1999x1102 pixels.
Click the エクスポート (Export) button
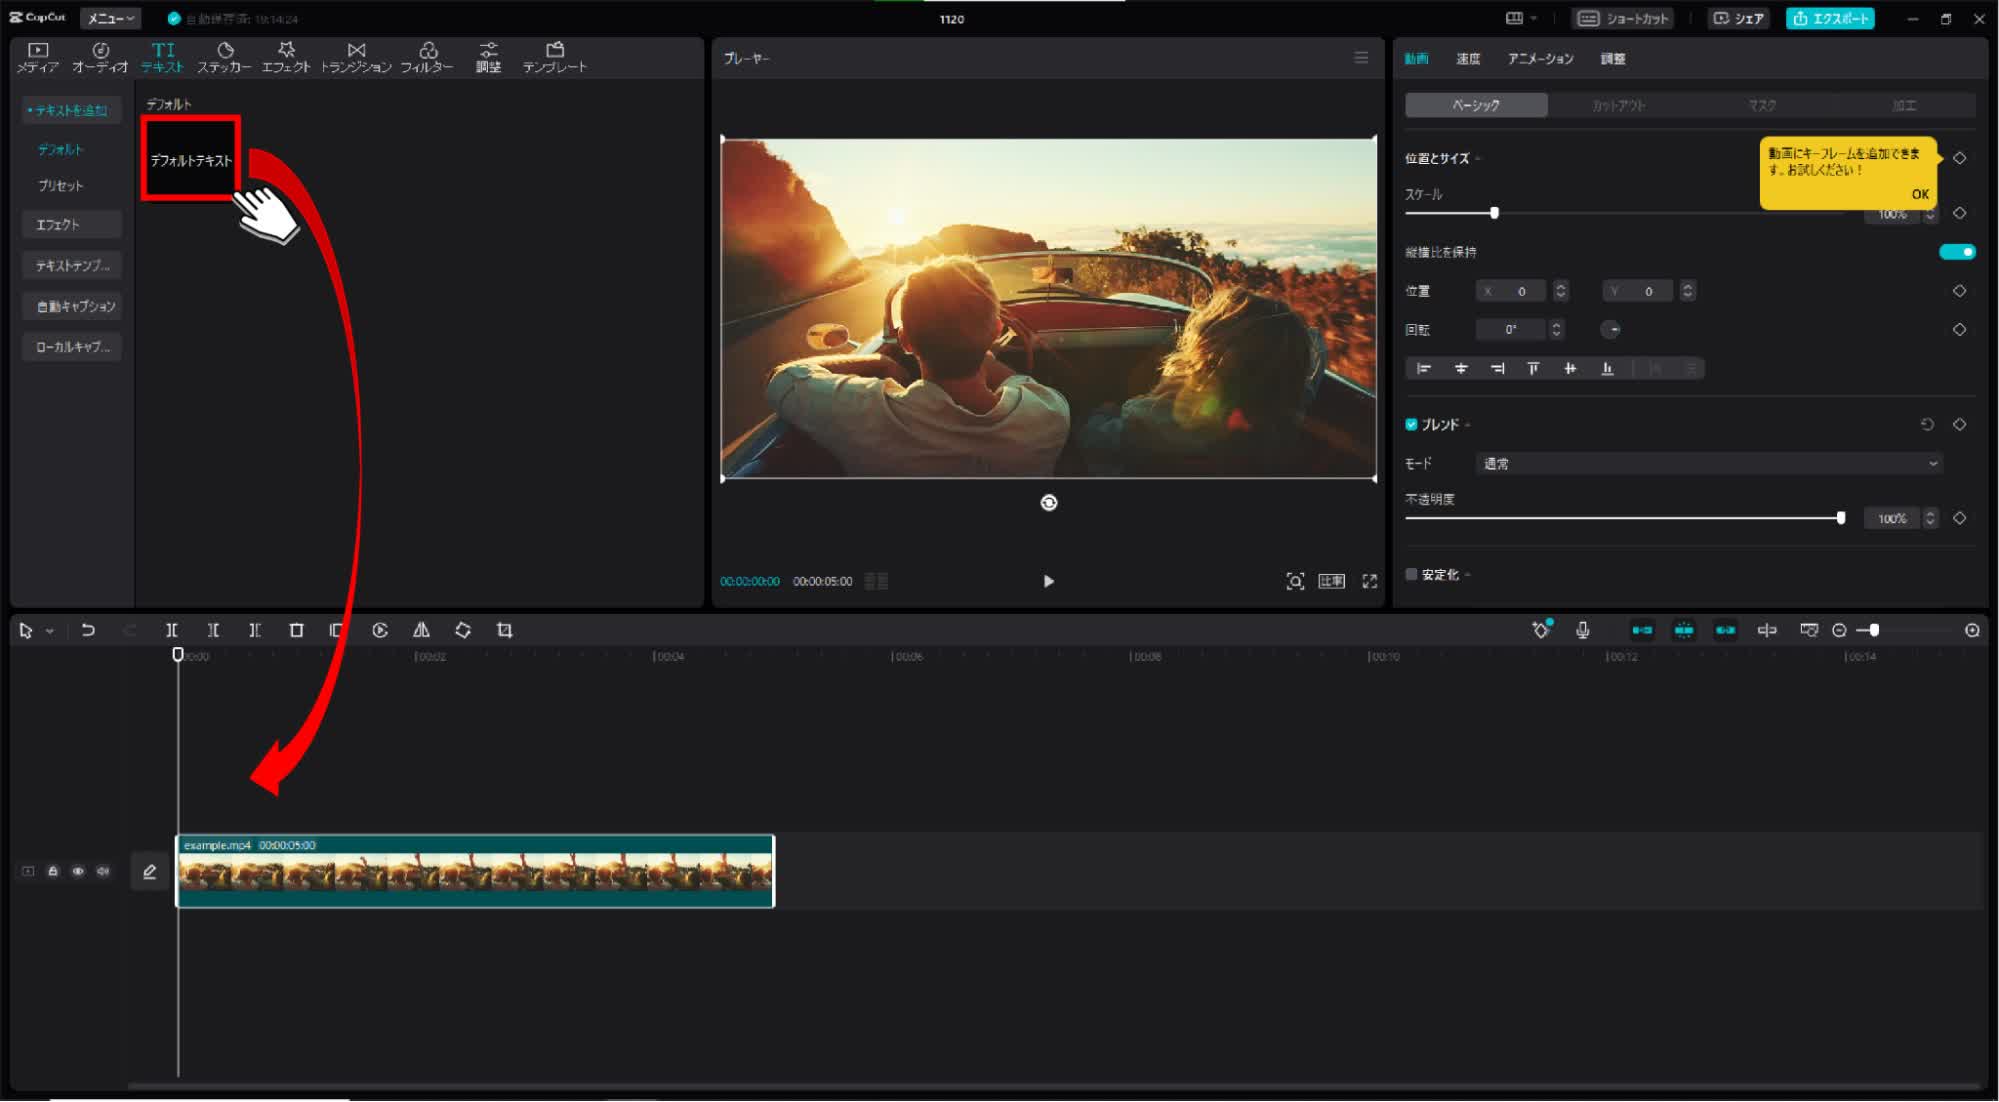click(x=1830, y=18)
